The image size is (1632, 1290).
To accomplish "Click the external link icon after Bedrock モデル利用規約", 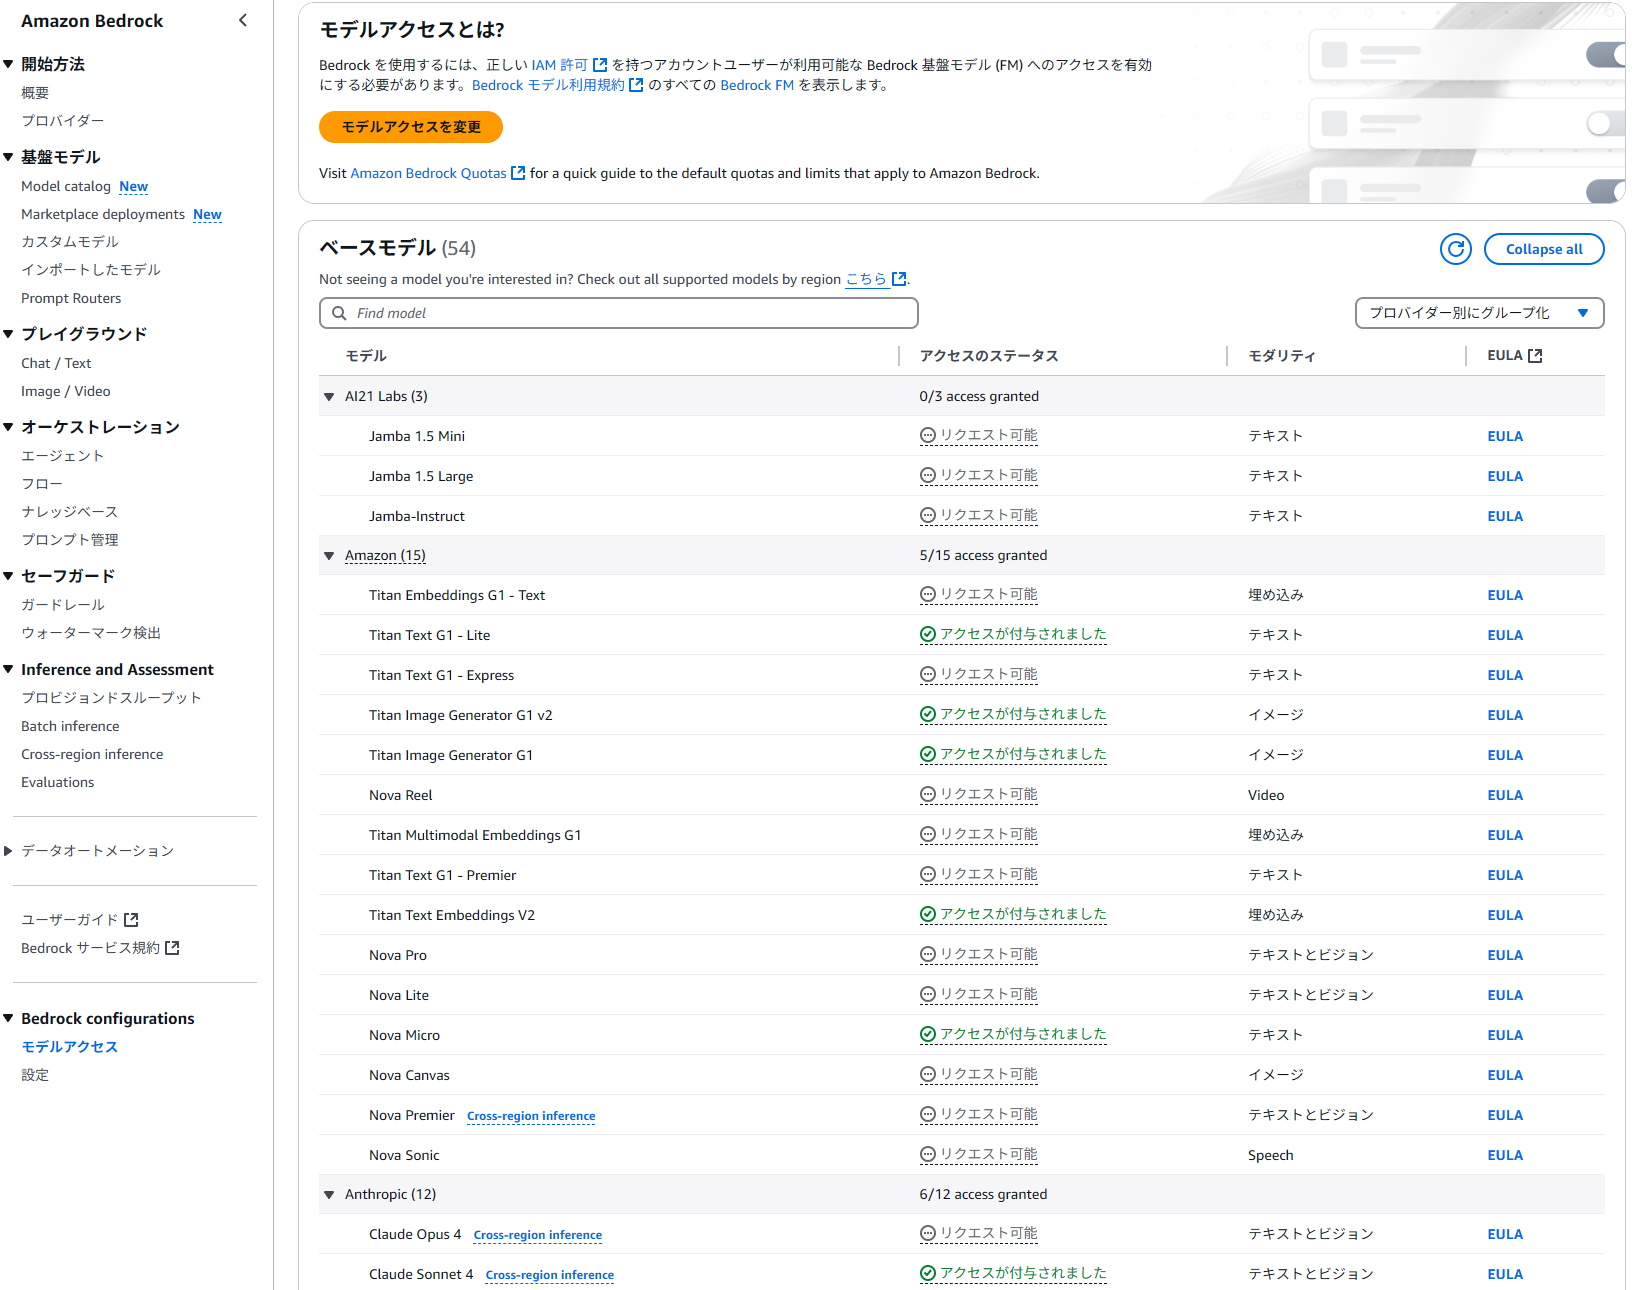I will pos(636,85).
